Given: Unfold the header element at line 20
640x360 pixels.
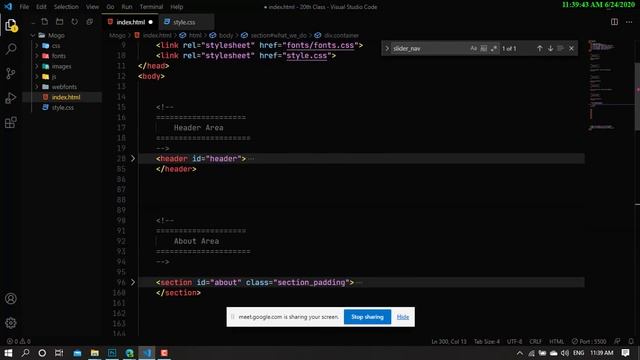Looking at the screenshot, I should tap(133, 158).
